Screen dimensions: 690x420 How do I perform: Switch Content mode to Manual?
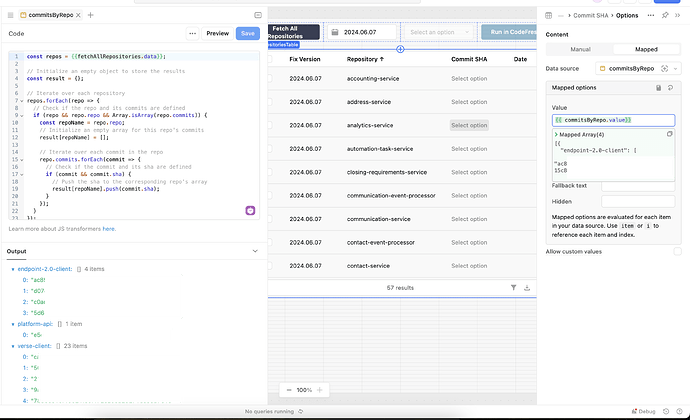click(x=580, y=49)
